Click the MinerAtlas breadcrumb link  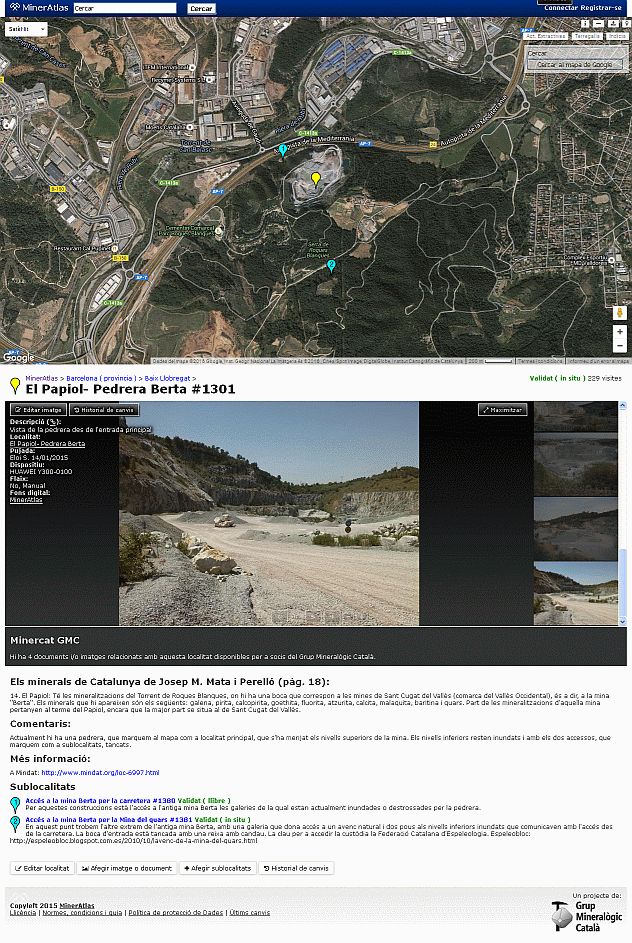[x=41, y=378]
